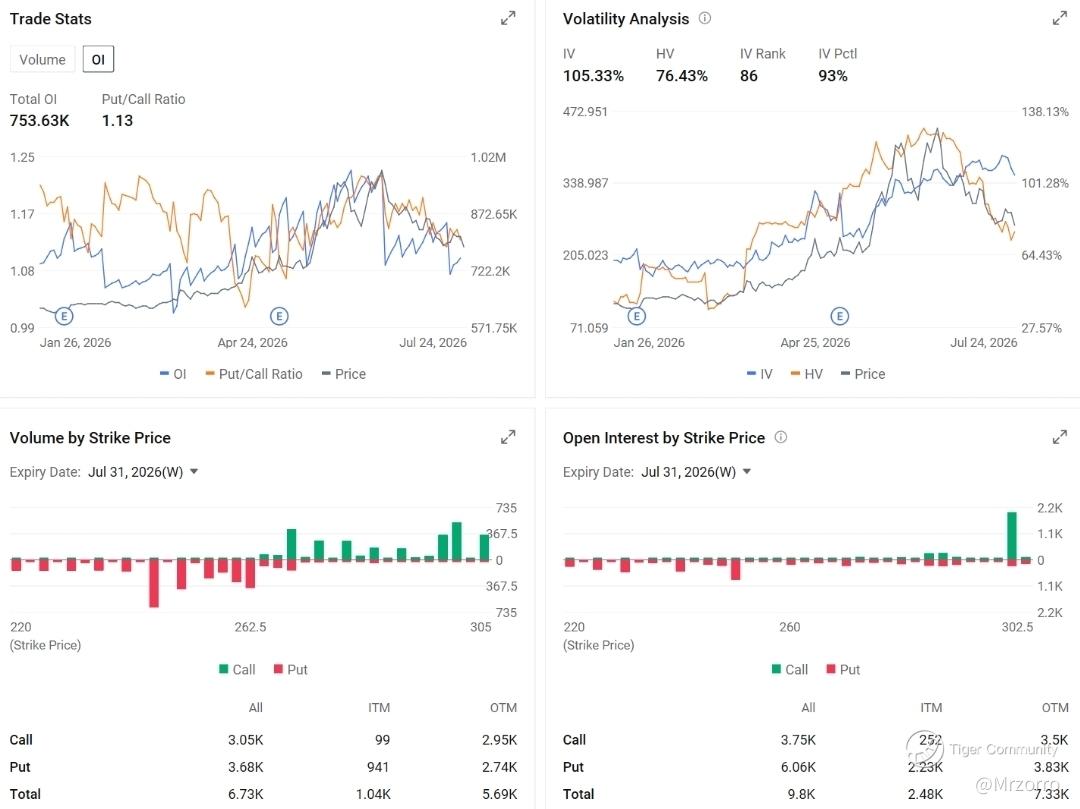The width and height of the screenshot is (1080, 809).
Task: Click Call All open interest 3.75K
Action: point(798,739)
